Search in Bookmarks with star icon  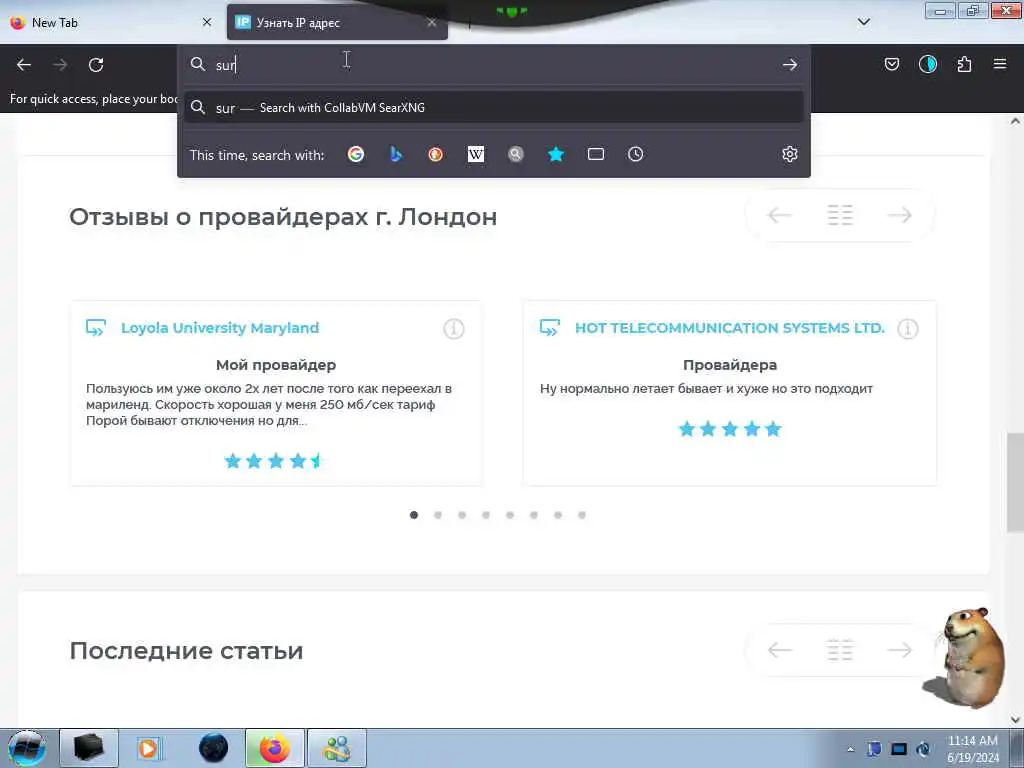(x=556, y=154)
